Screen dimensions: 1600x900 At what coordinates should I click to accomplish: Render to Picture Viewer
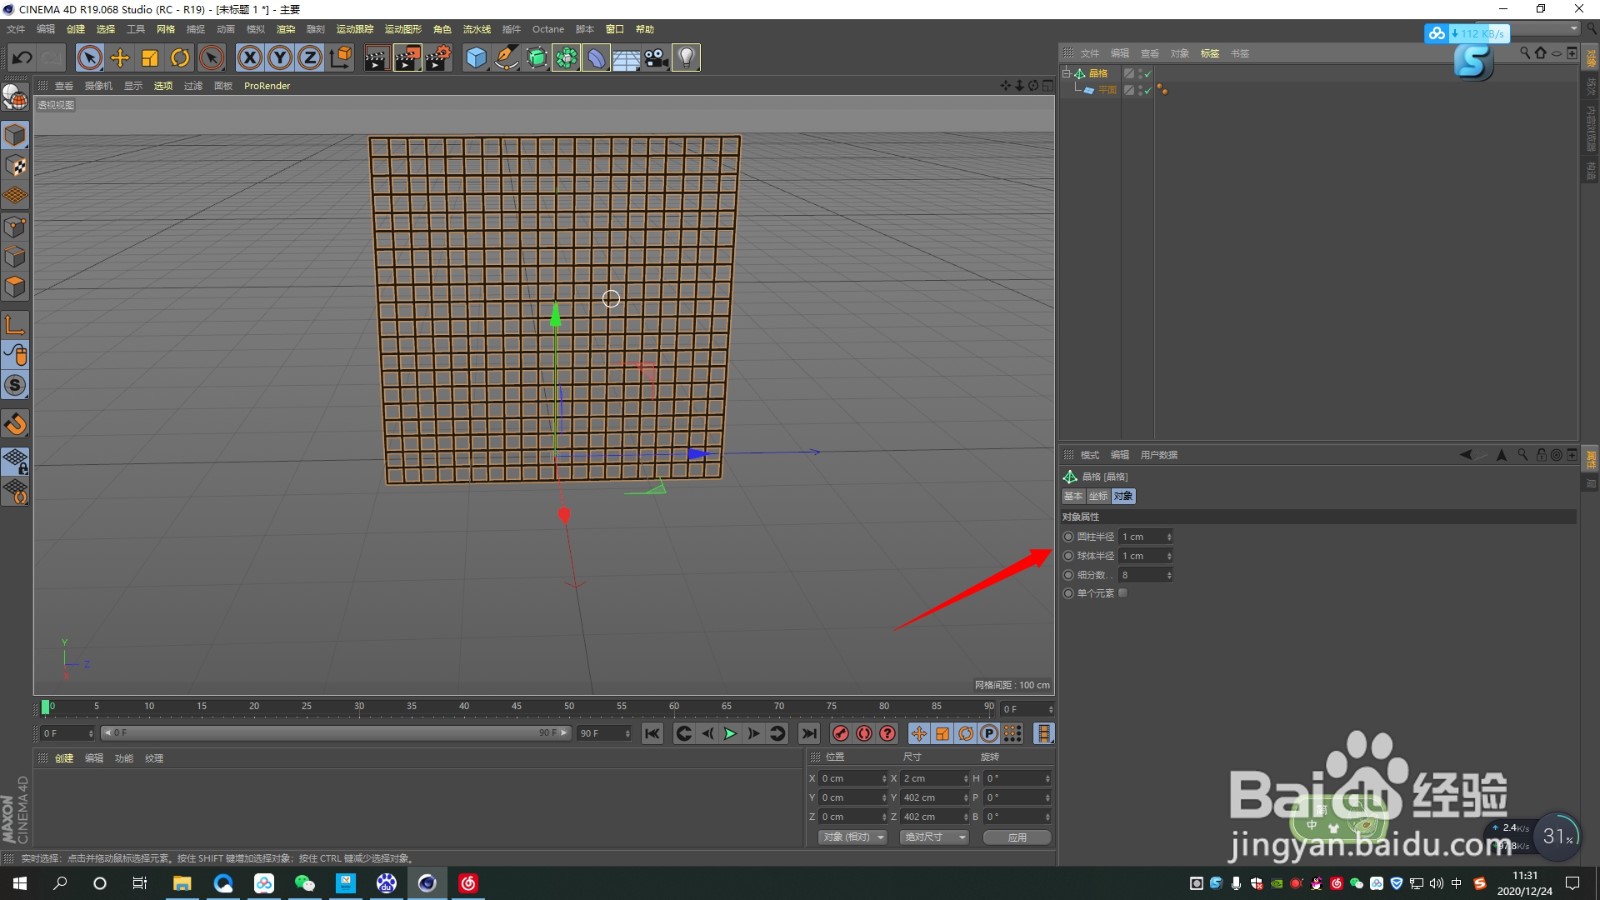[408, 58]
